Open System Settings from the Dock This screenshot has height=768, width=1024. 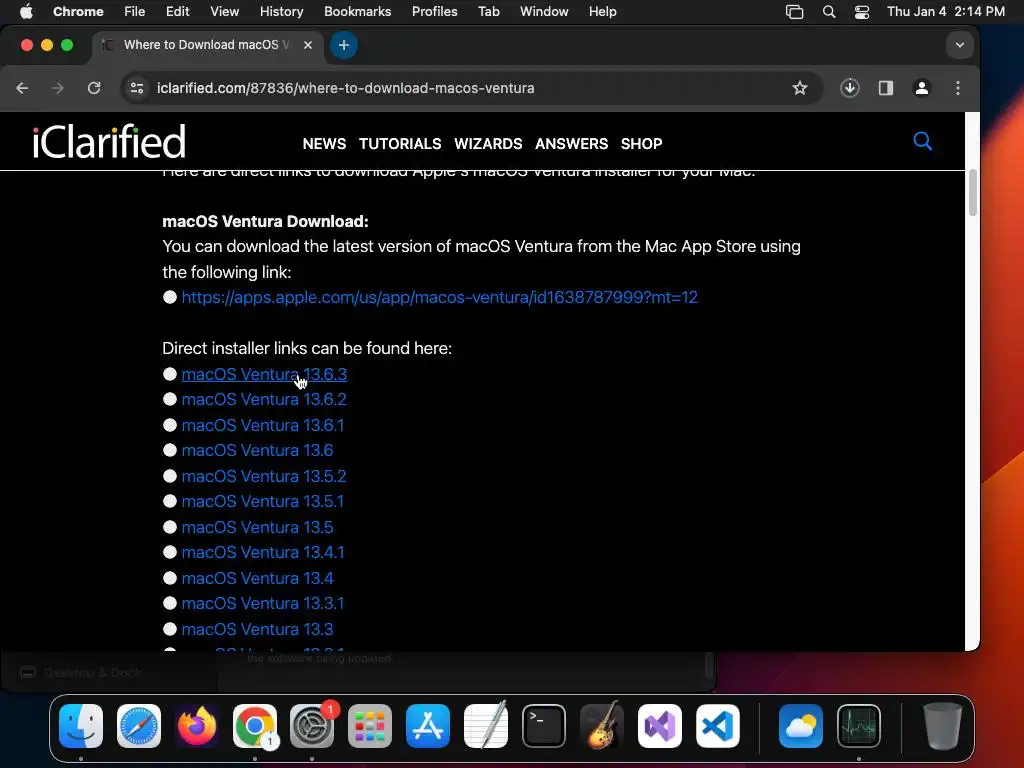[312, 726]
